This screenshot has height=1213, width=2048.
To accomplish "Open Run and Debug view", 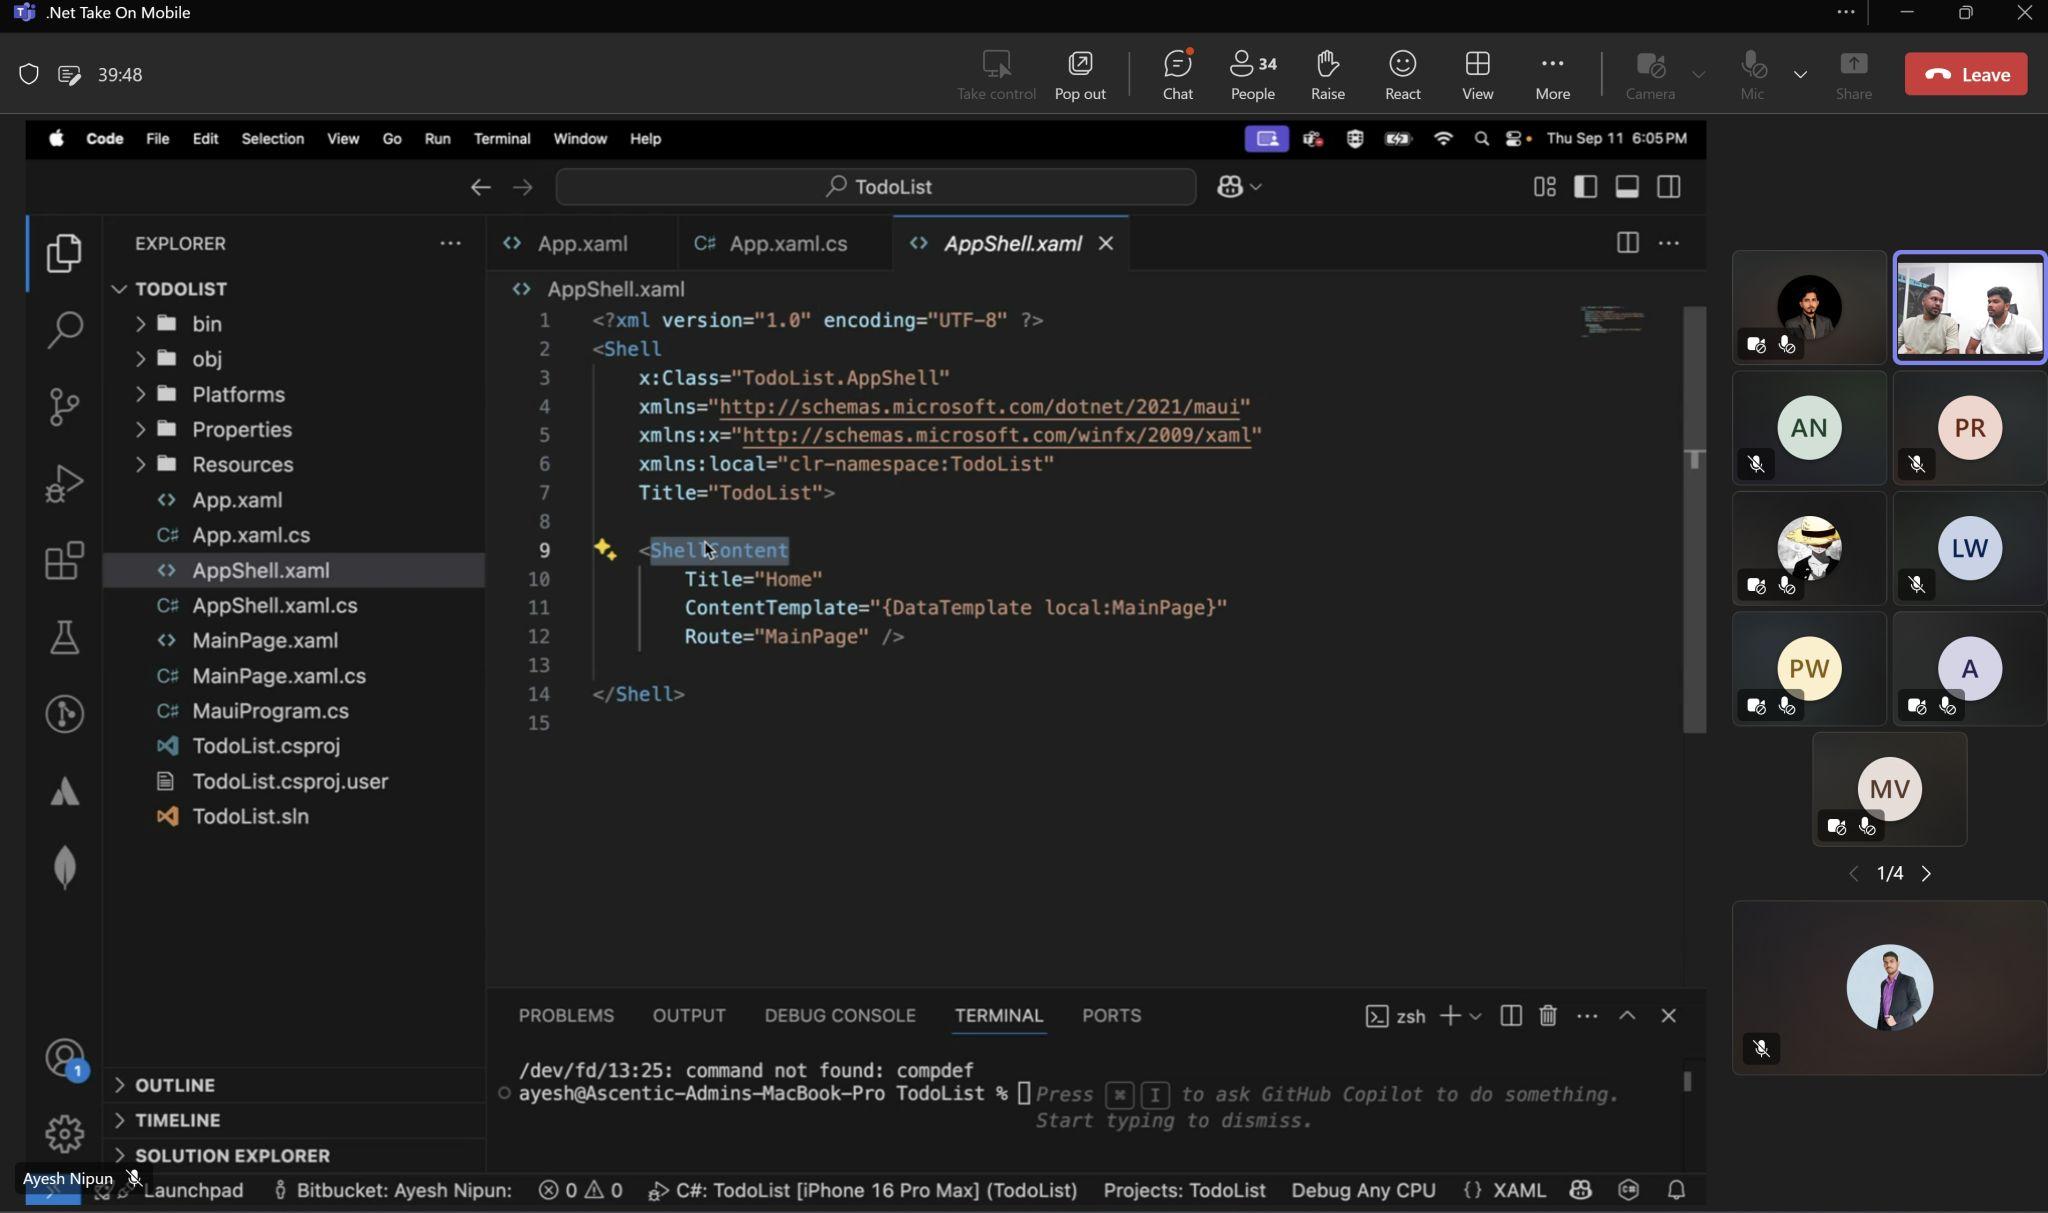I will (x=64, y=483).
